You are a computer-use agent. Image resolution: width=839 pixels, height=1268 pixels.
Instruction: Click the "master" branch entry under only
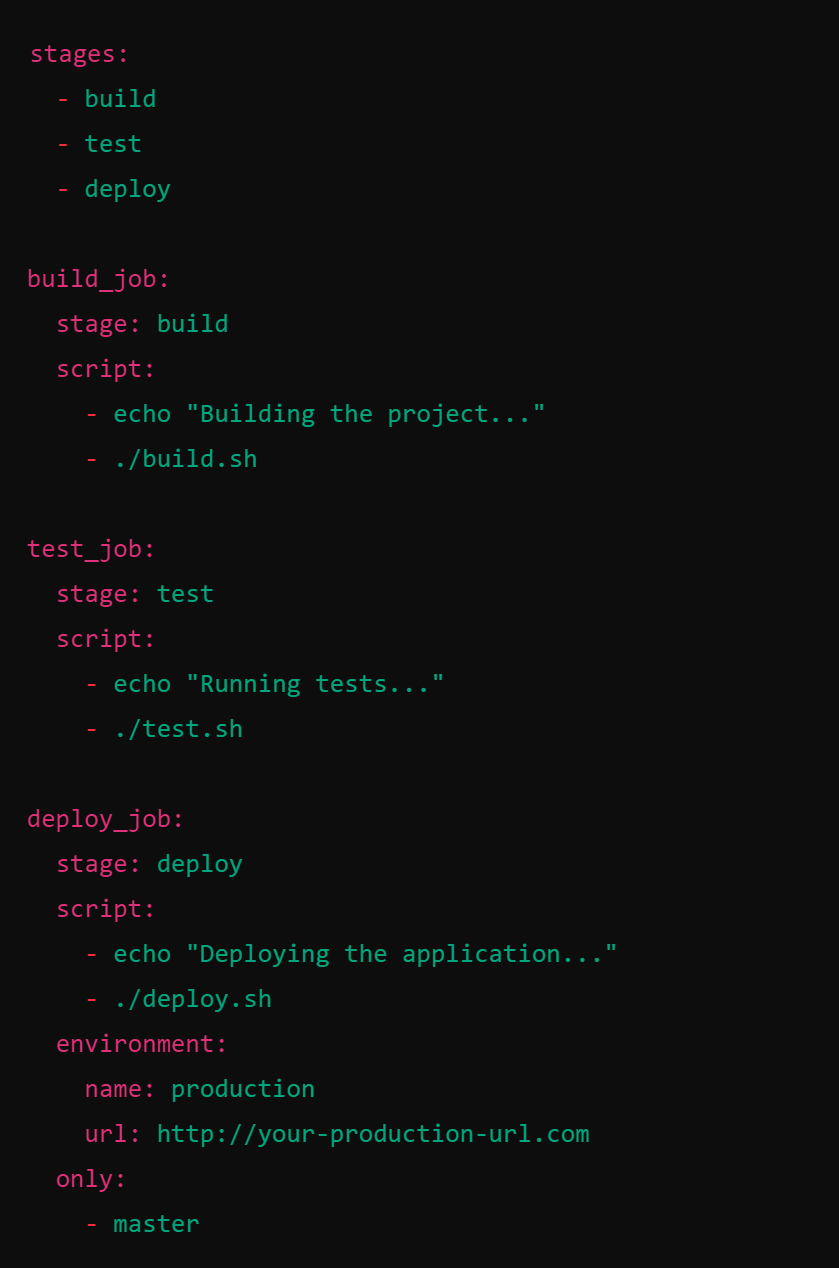[156, 1224]
